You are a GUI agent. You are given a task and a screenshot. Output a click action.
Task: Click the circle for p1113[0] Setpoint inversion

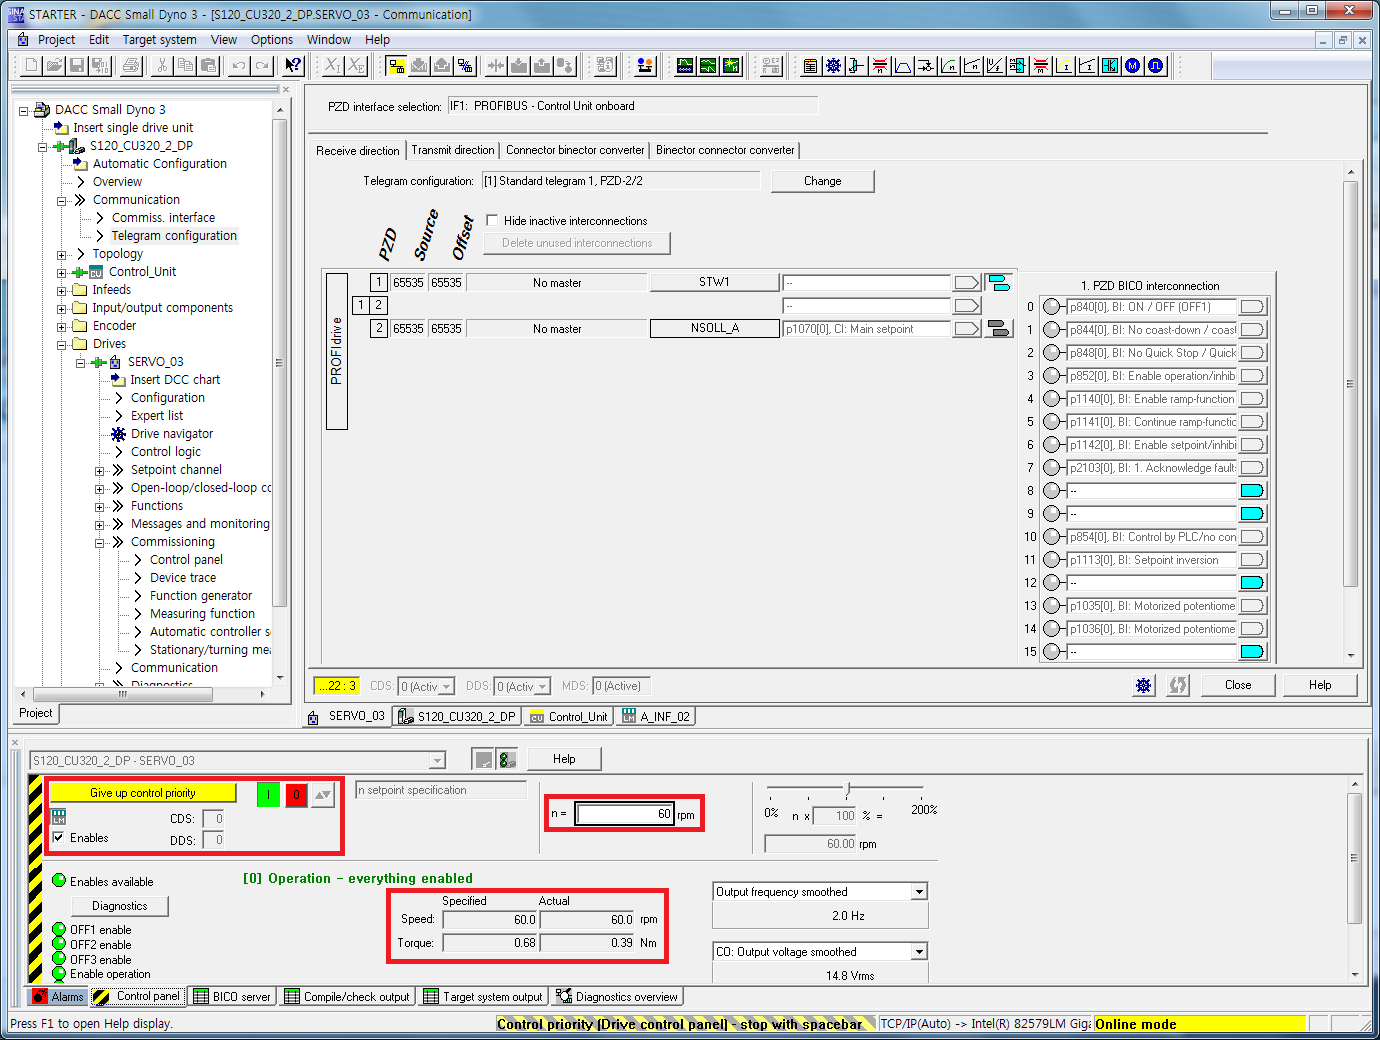[1051, 560]
